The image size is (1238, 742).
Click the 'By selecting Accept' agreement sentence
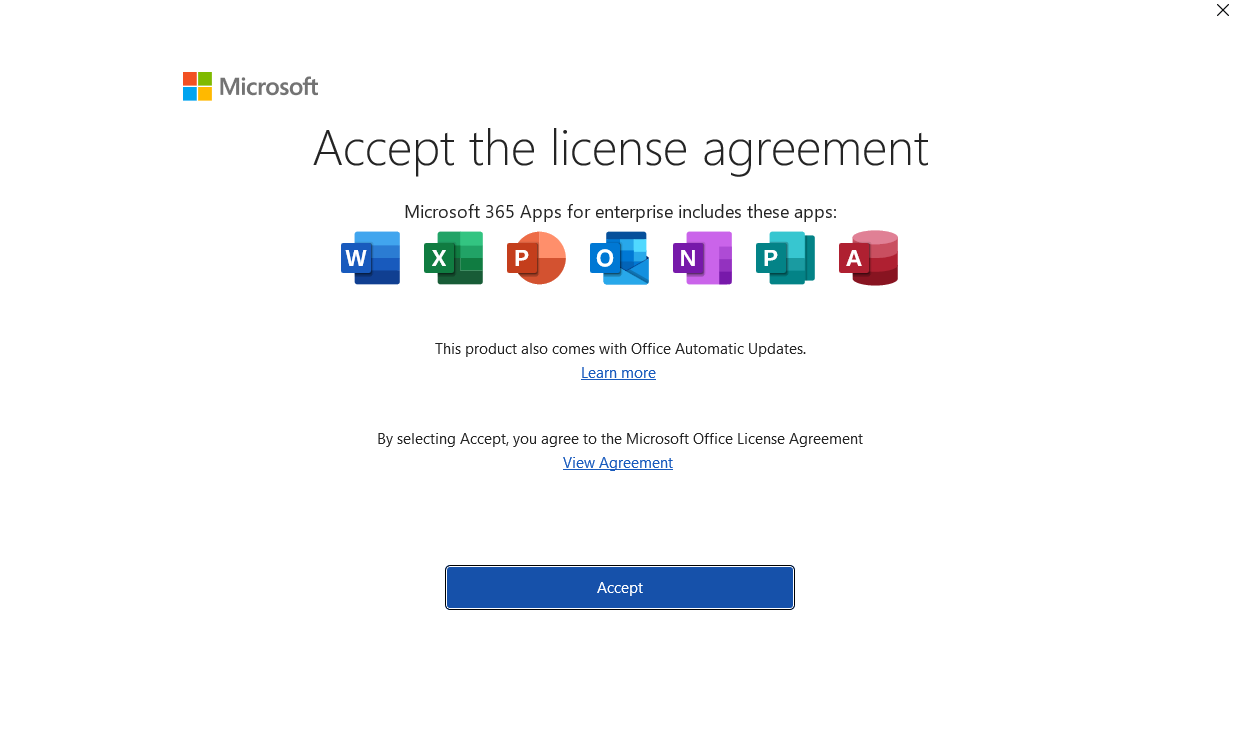coord(620,439)
